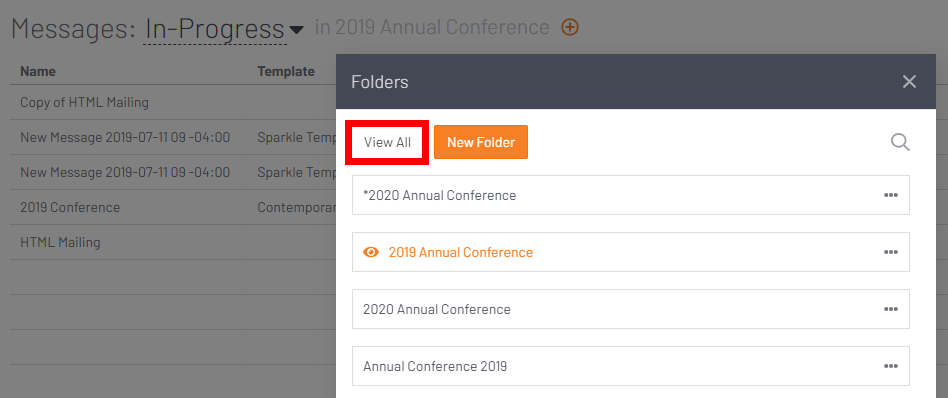Open options menu for *2020 Annual Conference folder
Viewport: 948px width, 398px height.
[890, 195]
